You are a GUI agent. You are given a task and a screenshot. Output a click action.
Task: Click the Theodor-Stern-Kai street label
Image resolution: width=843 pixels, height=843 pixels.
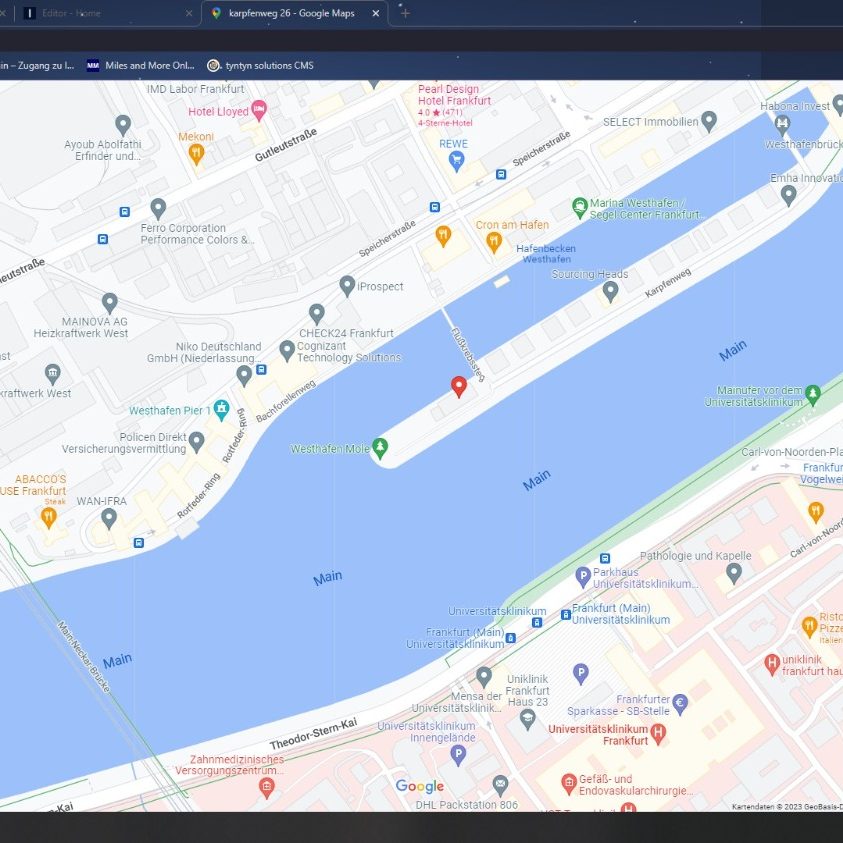click(x=313, y=733)
